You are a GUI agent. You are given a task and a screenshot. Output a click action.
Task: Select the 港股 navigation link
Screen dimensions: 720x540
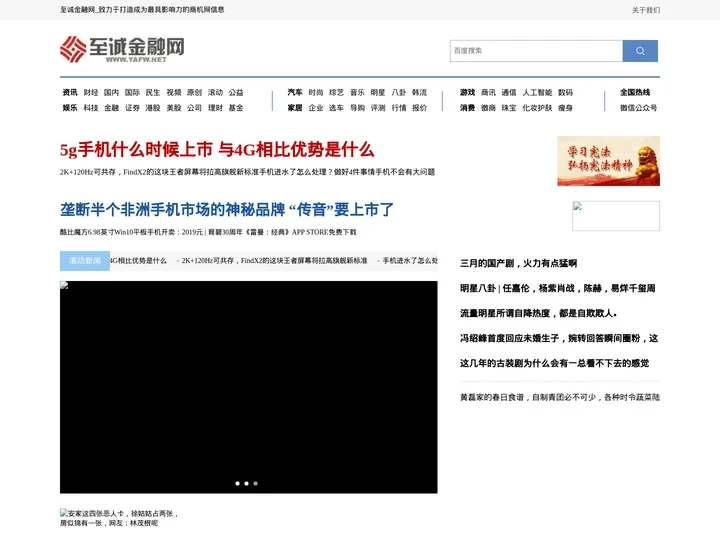pos(153,108)
